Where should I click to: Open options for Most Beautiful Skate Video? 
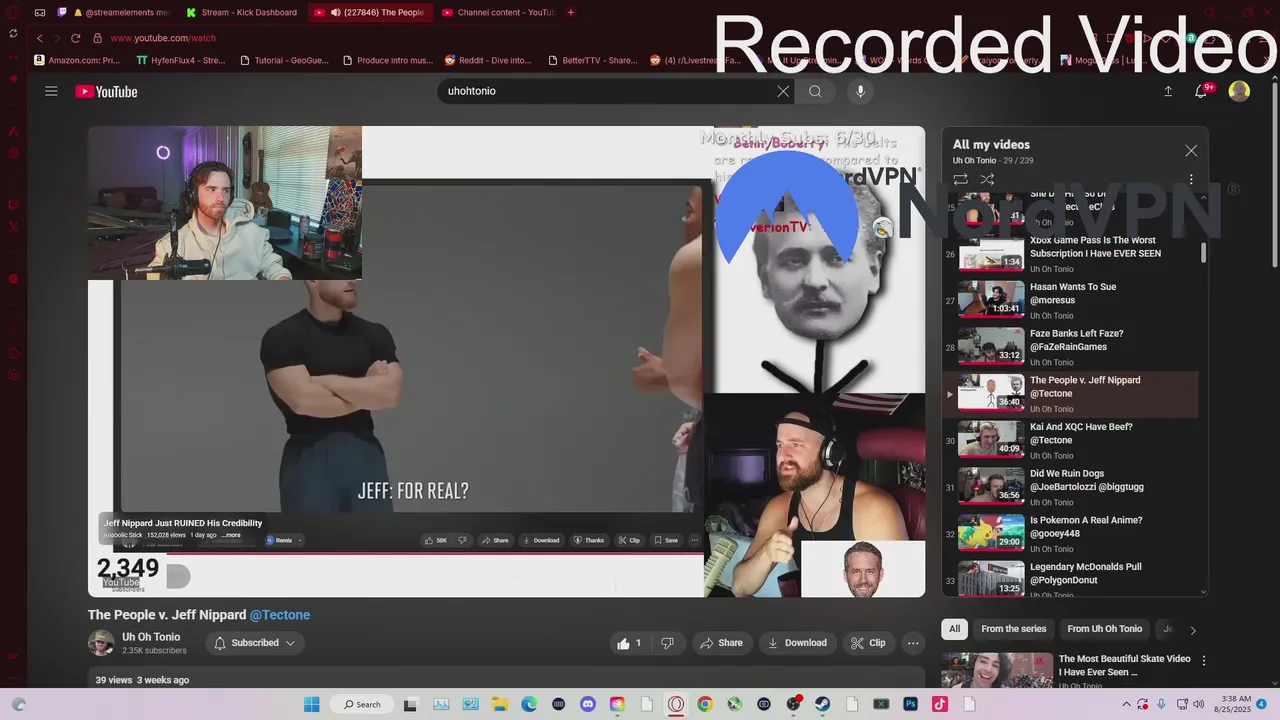coord(1204,661)
